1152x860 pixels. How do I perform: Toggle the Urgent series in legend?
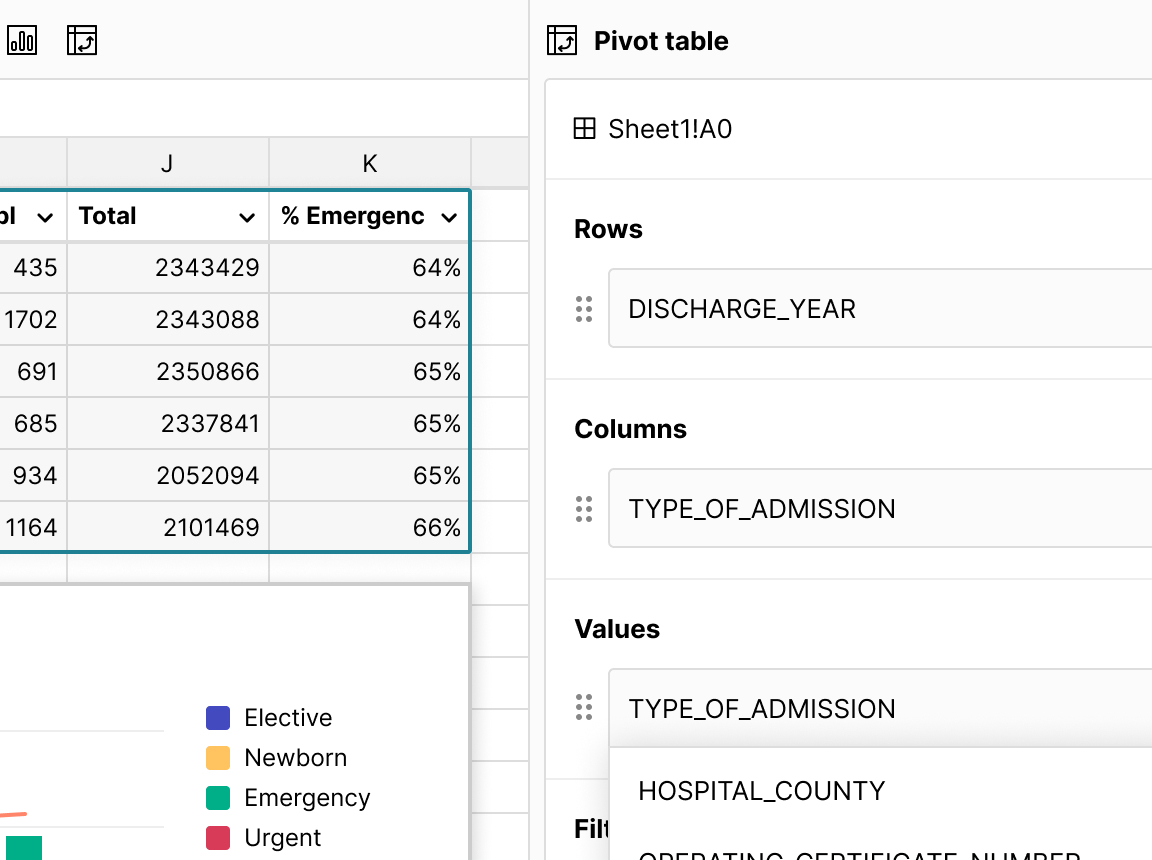pos(283,838)
